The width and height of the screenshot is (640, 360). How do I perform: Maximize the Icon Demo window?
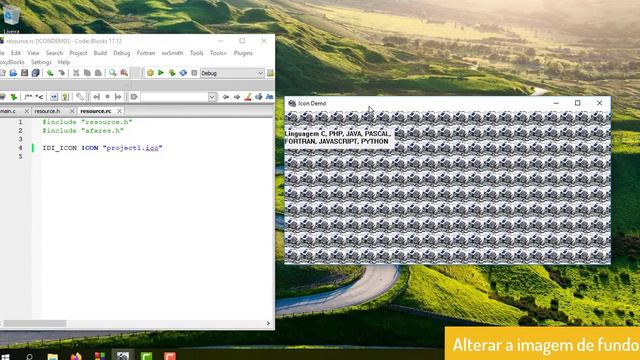[578, 103]
